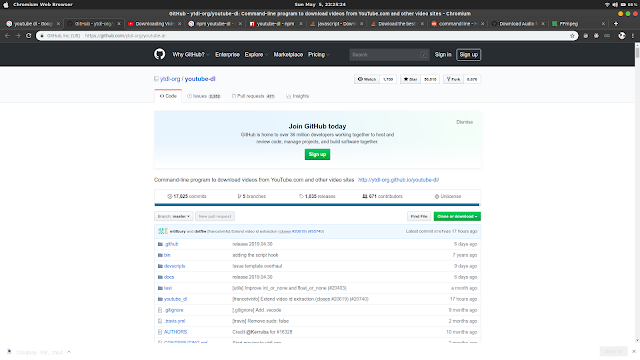Click the profile avatar icon in toolbar

tap(622, 36)
